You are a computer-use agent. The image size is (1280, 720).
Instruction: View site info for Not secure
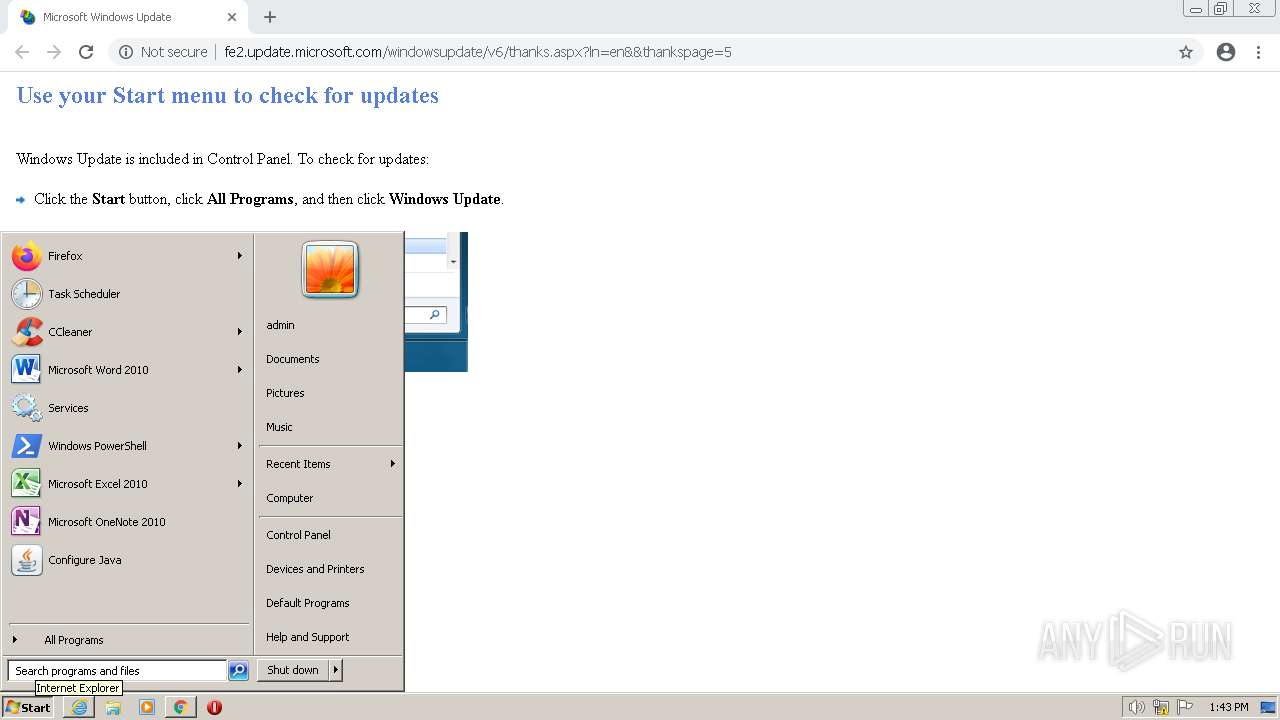tap(163, 52)
